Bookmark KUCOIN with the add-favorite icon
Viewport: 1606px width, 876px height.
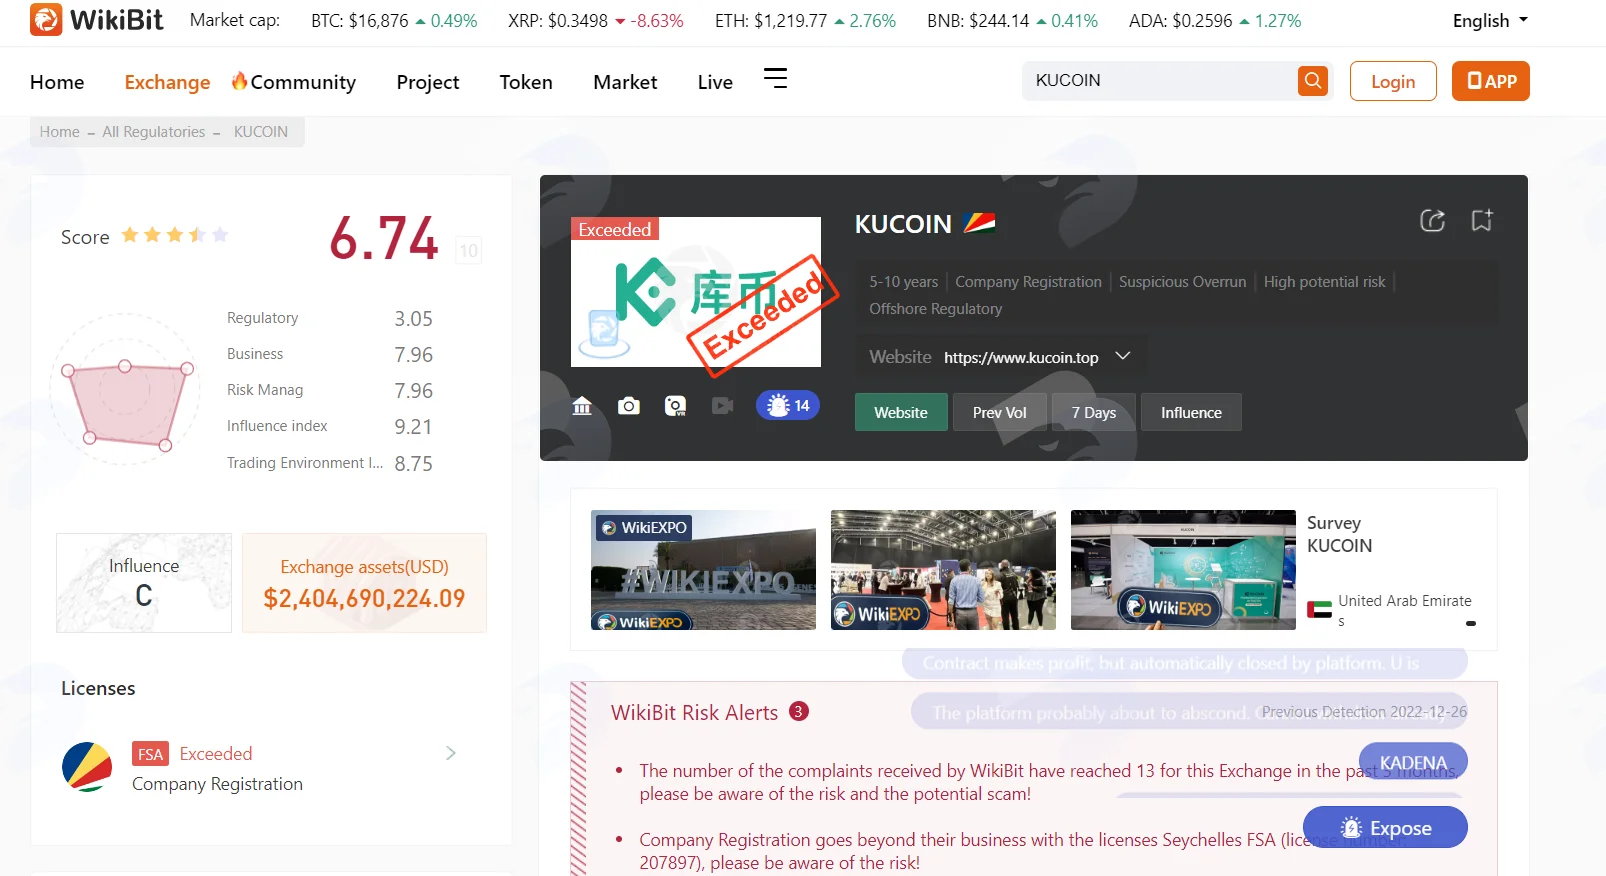tap(1482, 220)
